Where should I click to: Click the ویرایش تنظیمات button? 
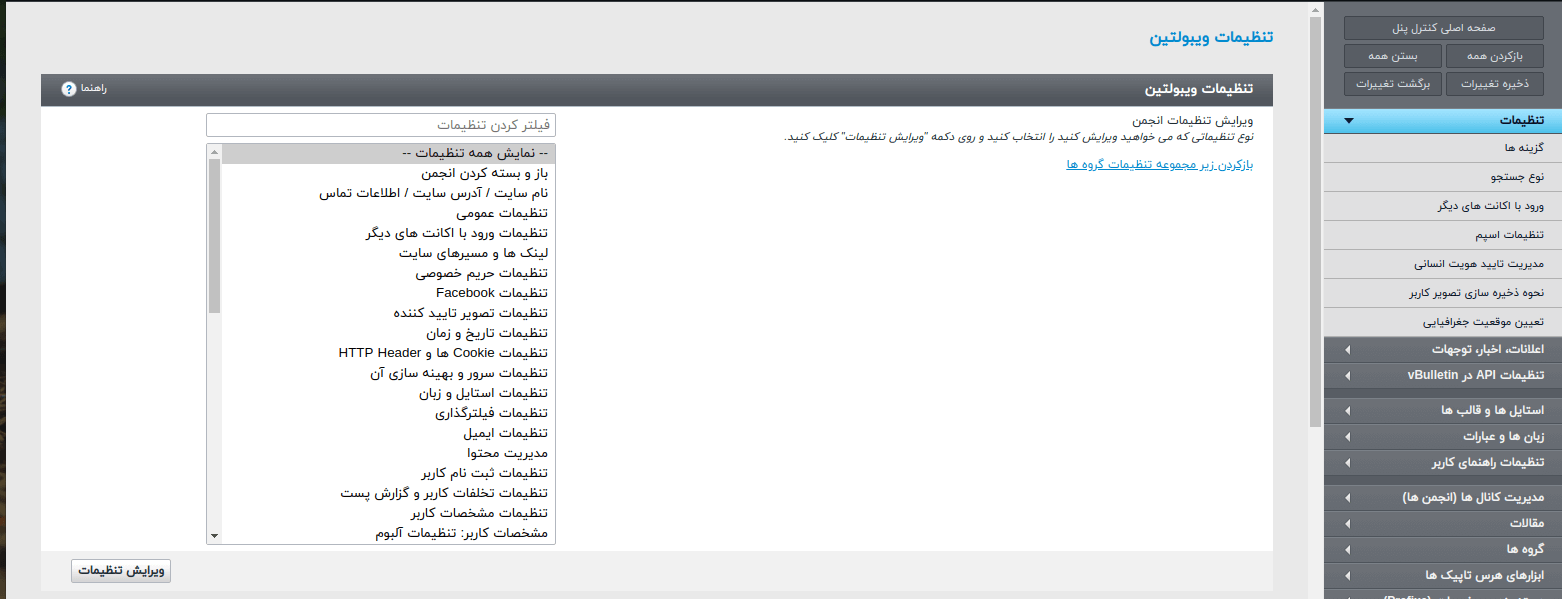click(121, 571)
